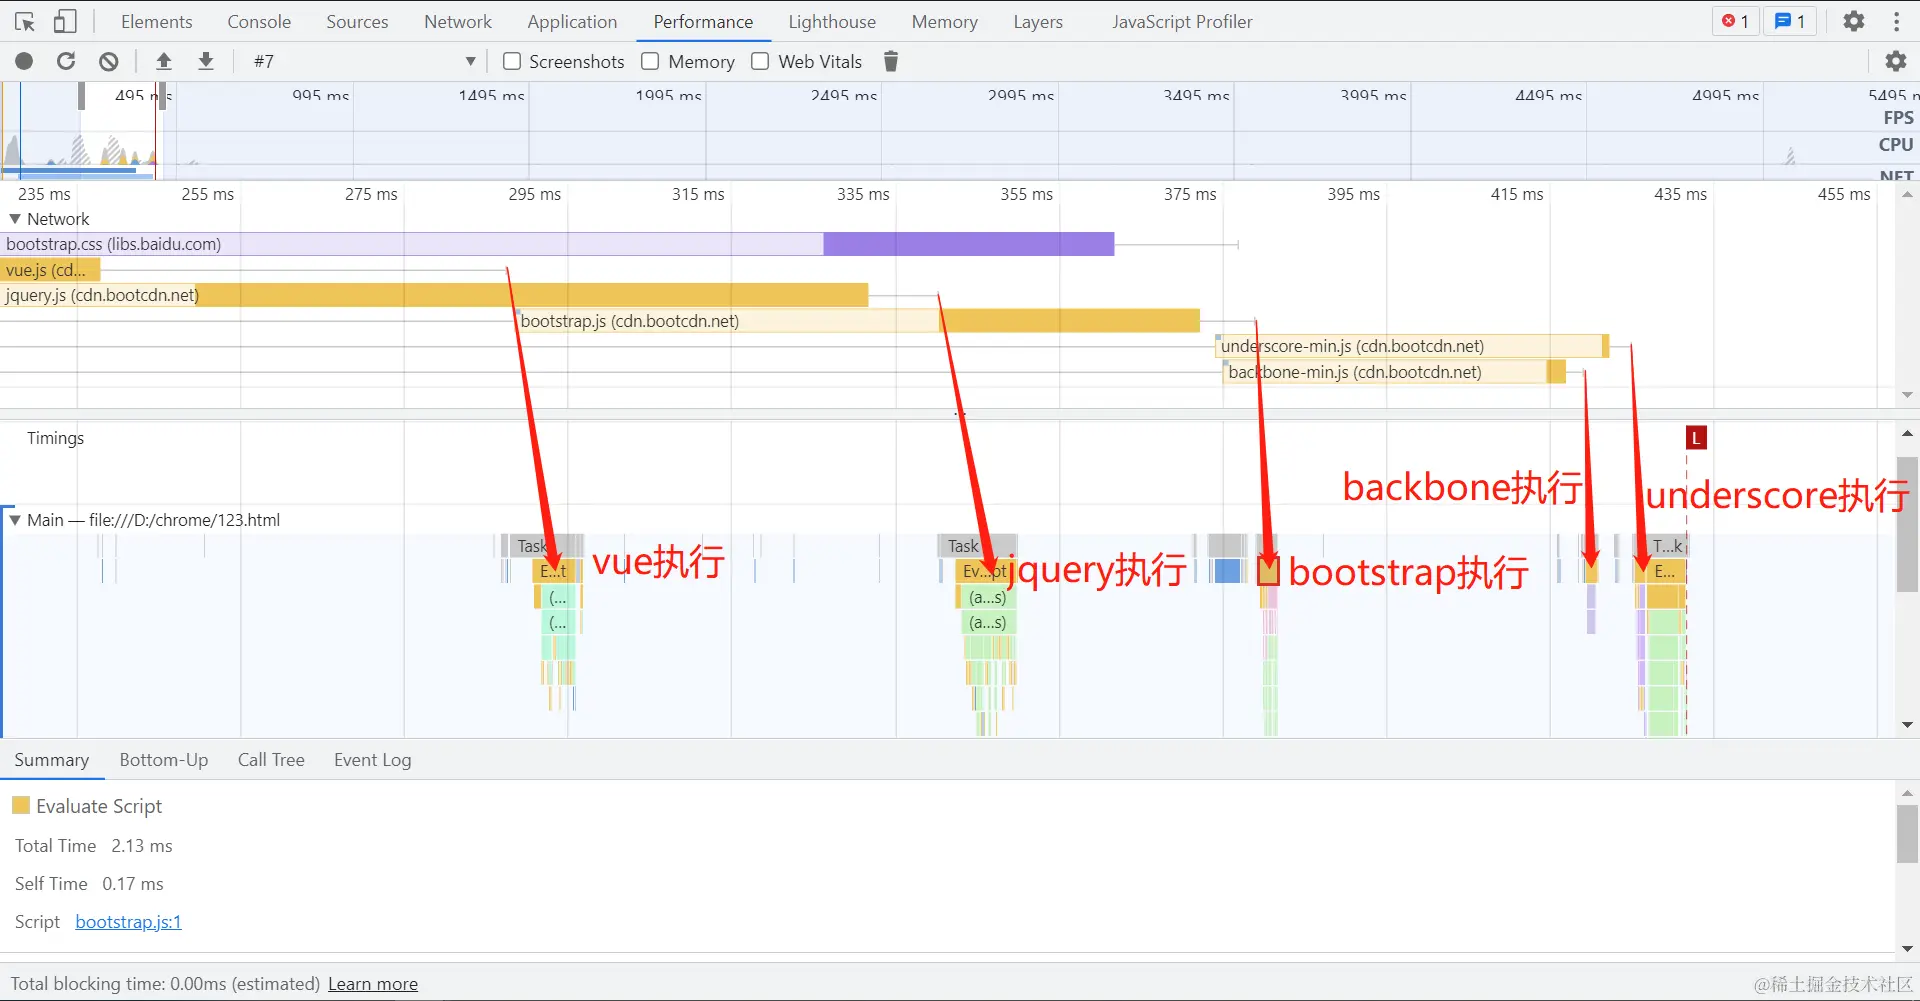
Task: Open DevTools settings gear in top bar
Action: (x=1854, y=21)
